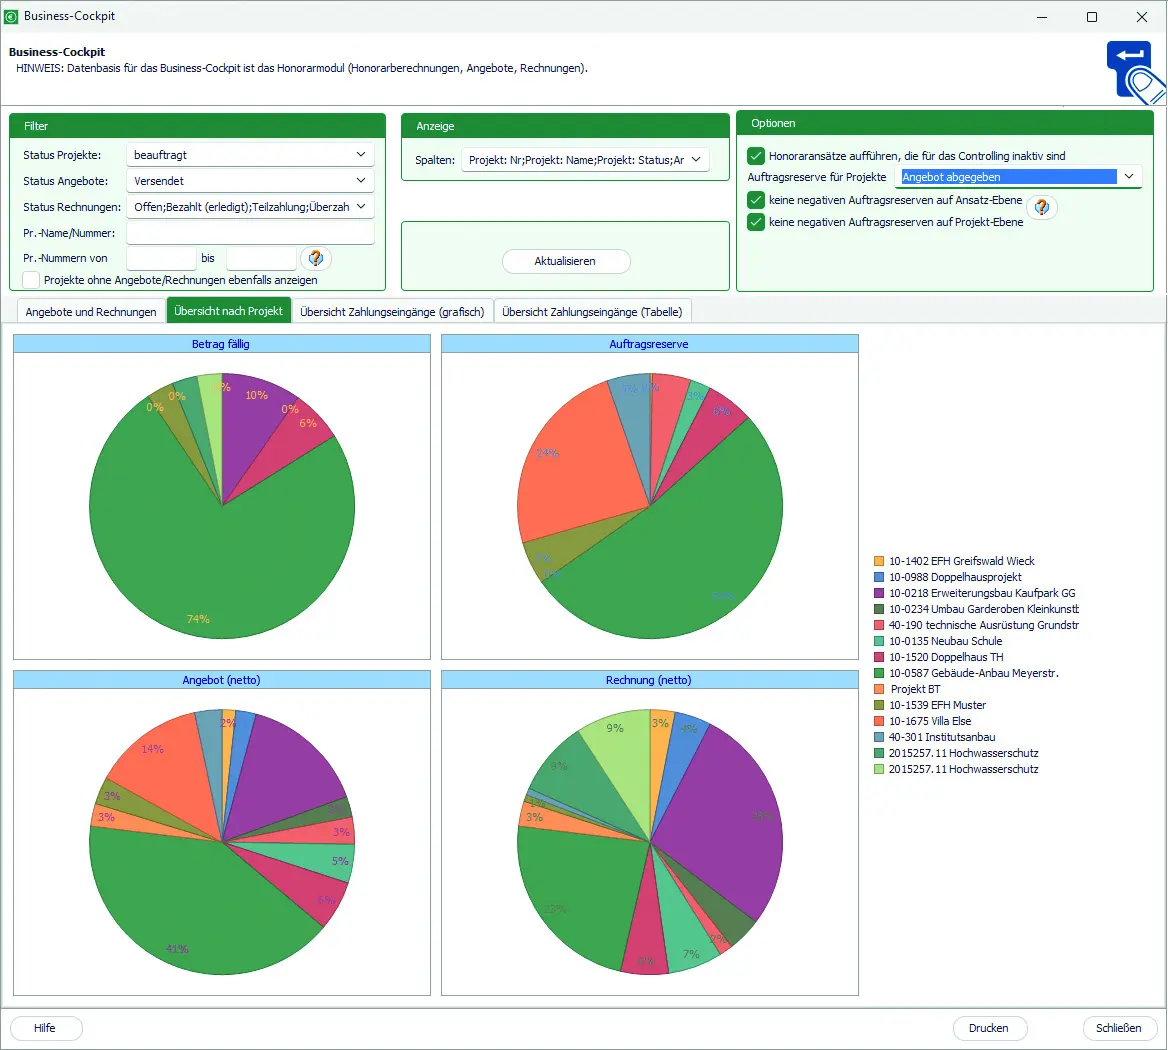Enable showing projects without Angebote/Rechnungen
Image resolution: width=1168 pixels, height=1050 pixels.
coord(31,280)
